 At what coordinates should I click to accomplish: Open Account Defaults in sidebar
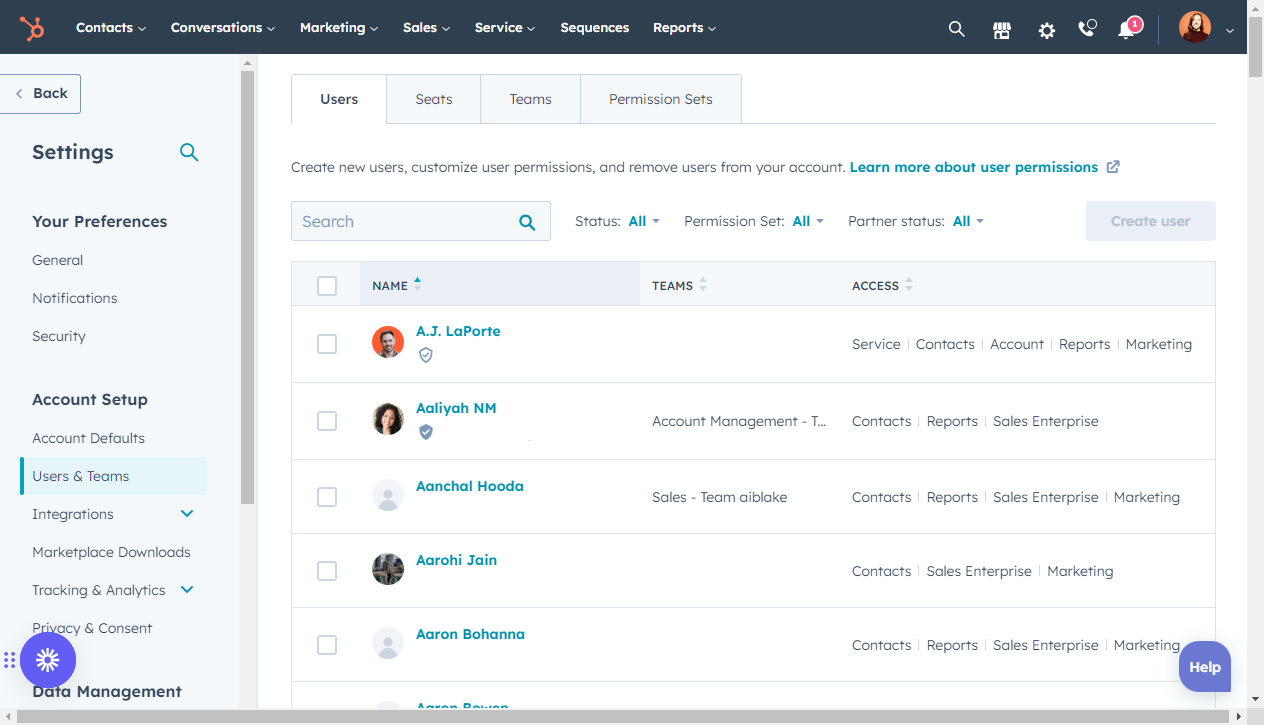click(88, 438)
